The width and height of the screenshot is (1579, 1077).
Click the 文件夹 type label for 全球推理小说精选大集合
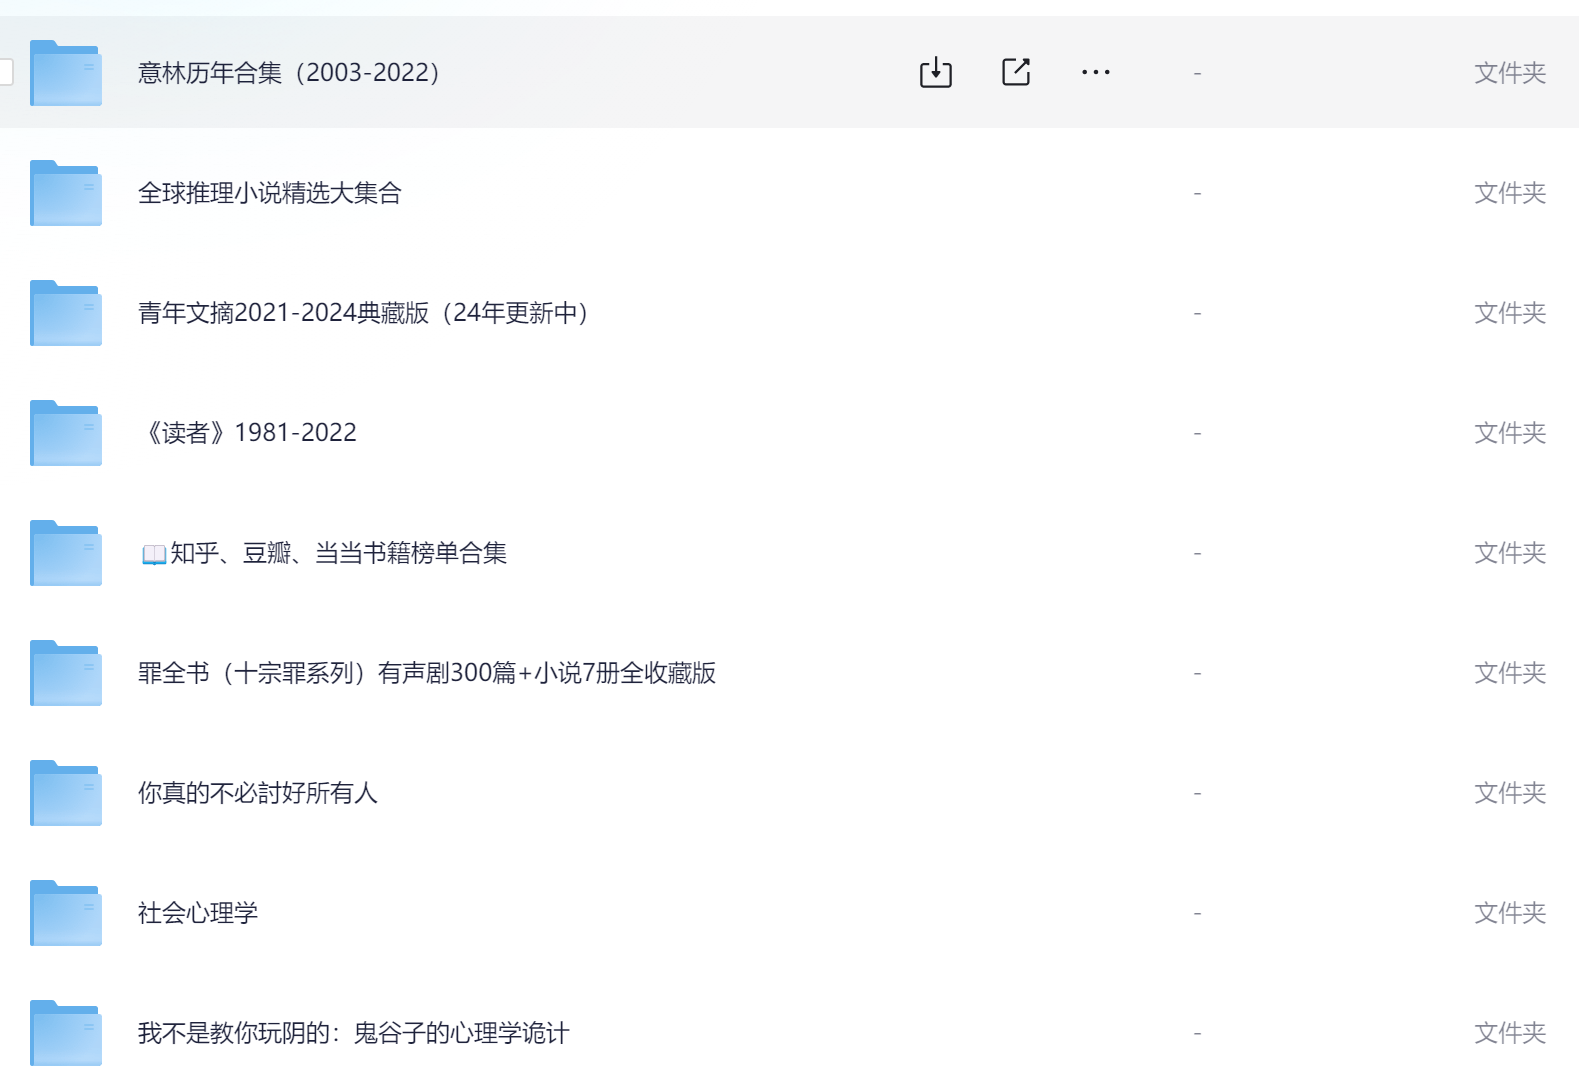[x=1510, y=193]
